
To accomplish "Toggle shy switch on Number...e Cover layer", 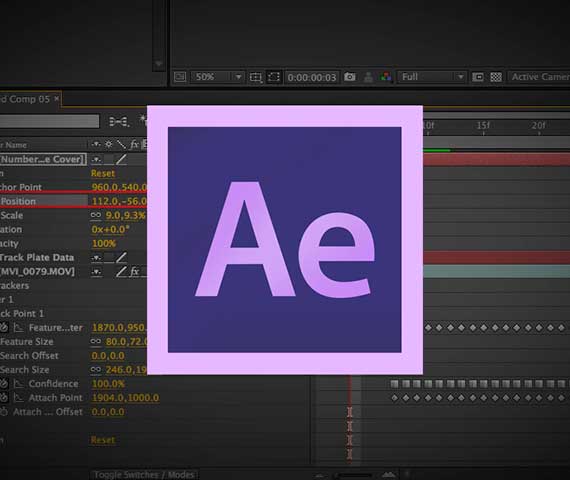I will click(96, 159).
